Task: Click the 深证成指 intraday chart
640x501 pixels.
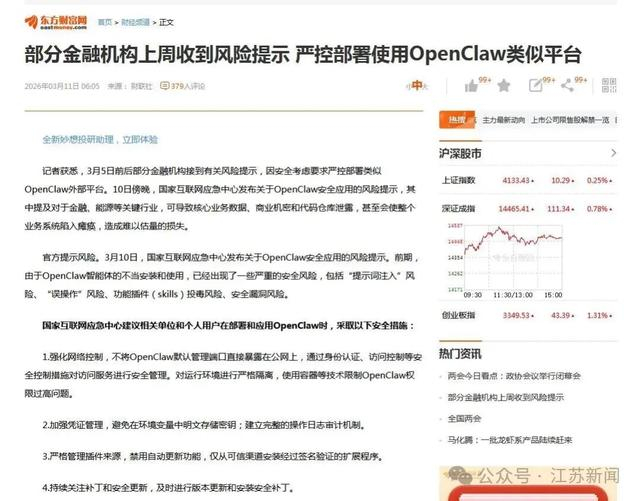Action: (506, 261)
